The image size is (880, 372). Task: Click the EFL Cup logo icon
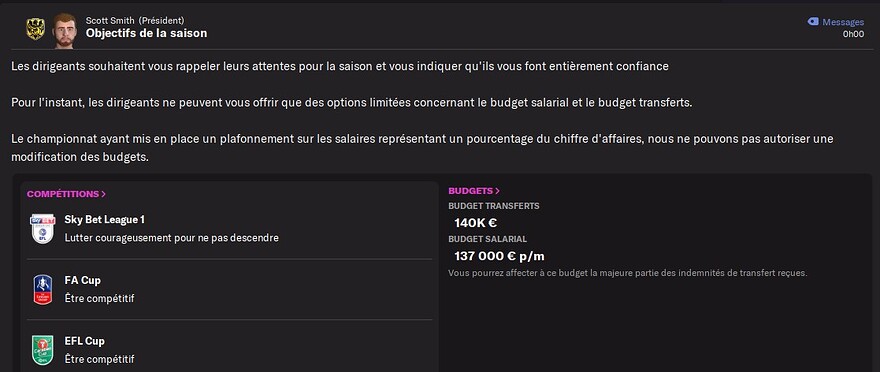[x=43, y=350]
